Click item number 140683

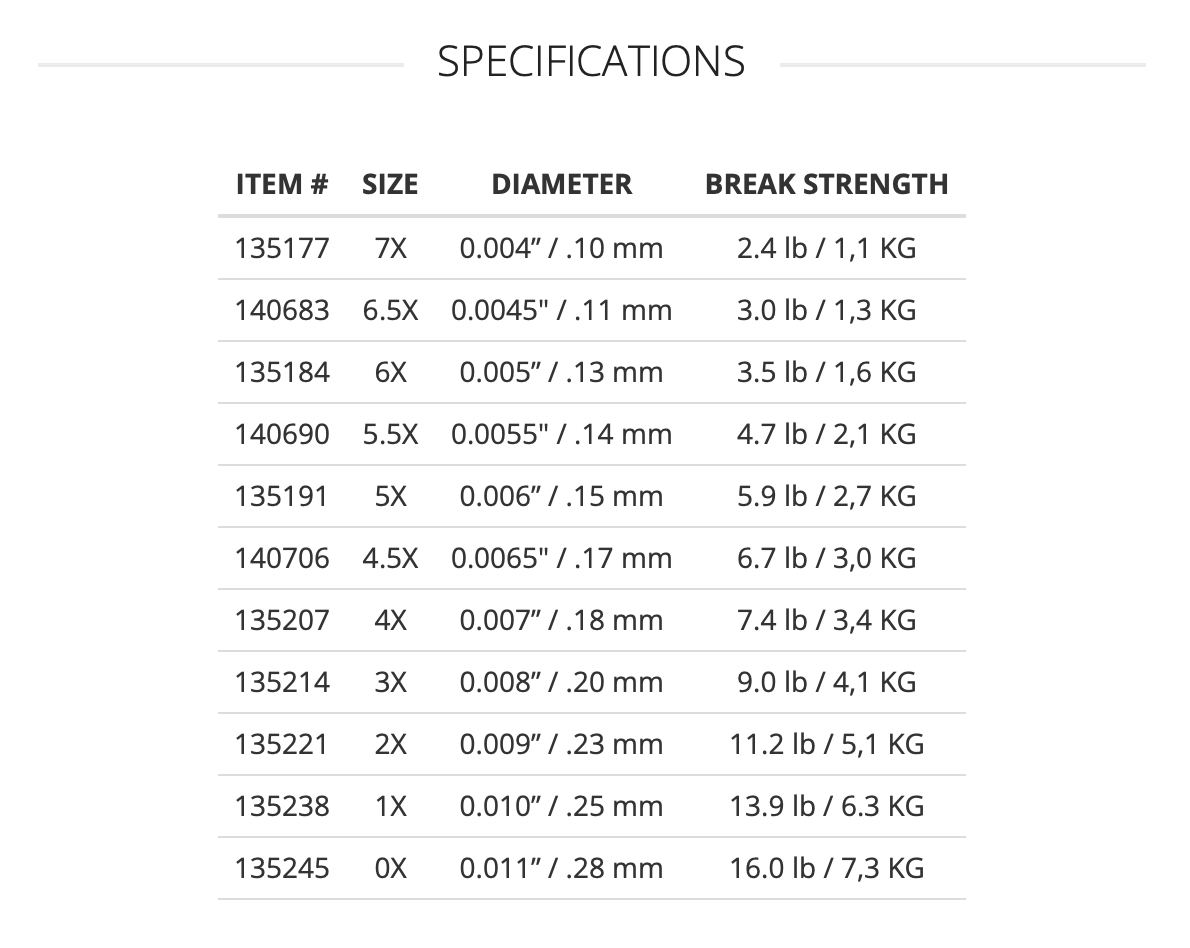click(x=282, y=310)
